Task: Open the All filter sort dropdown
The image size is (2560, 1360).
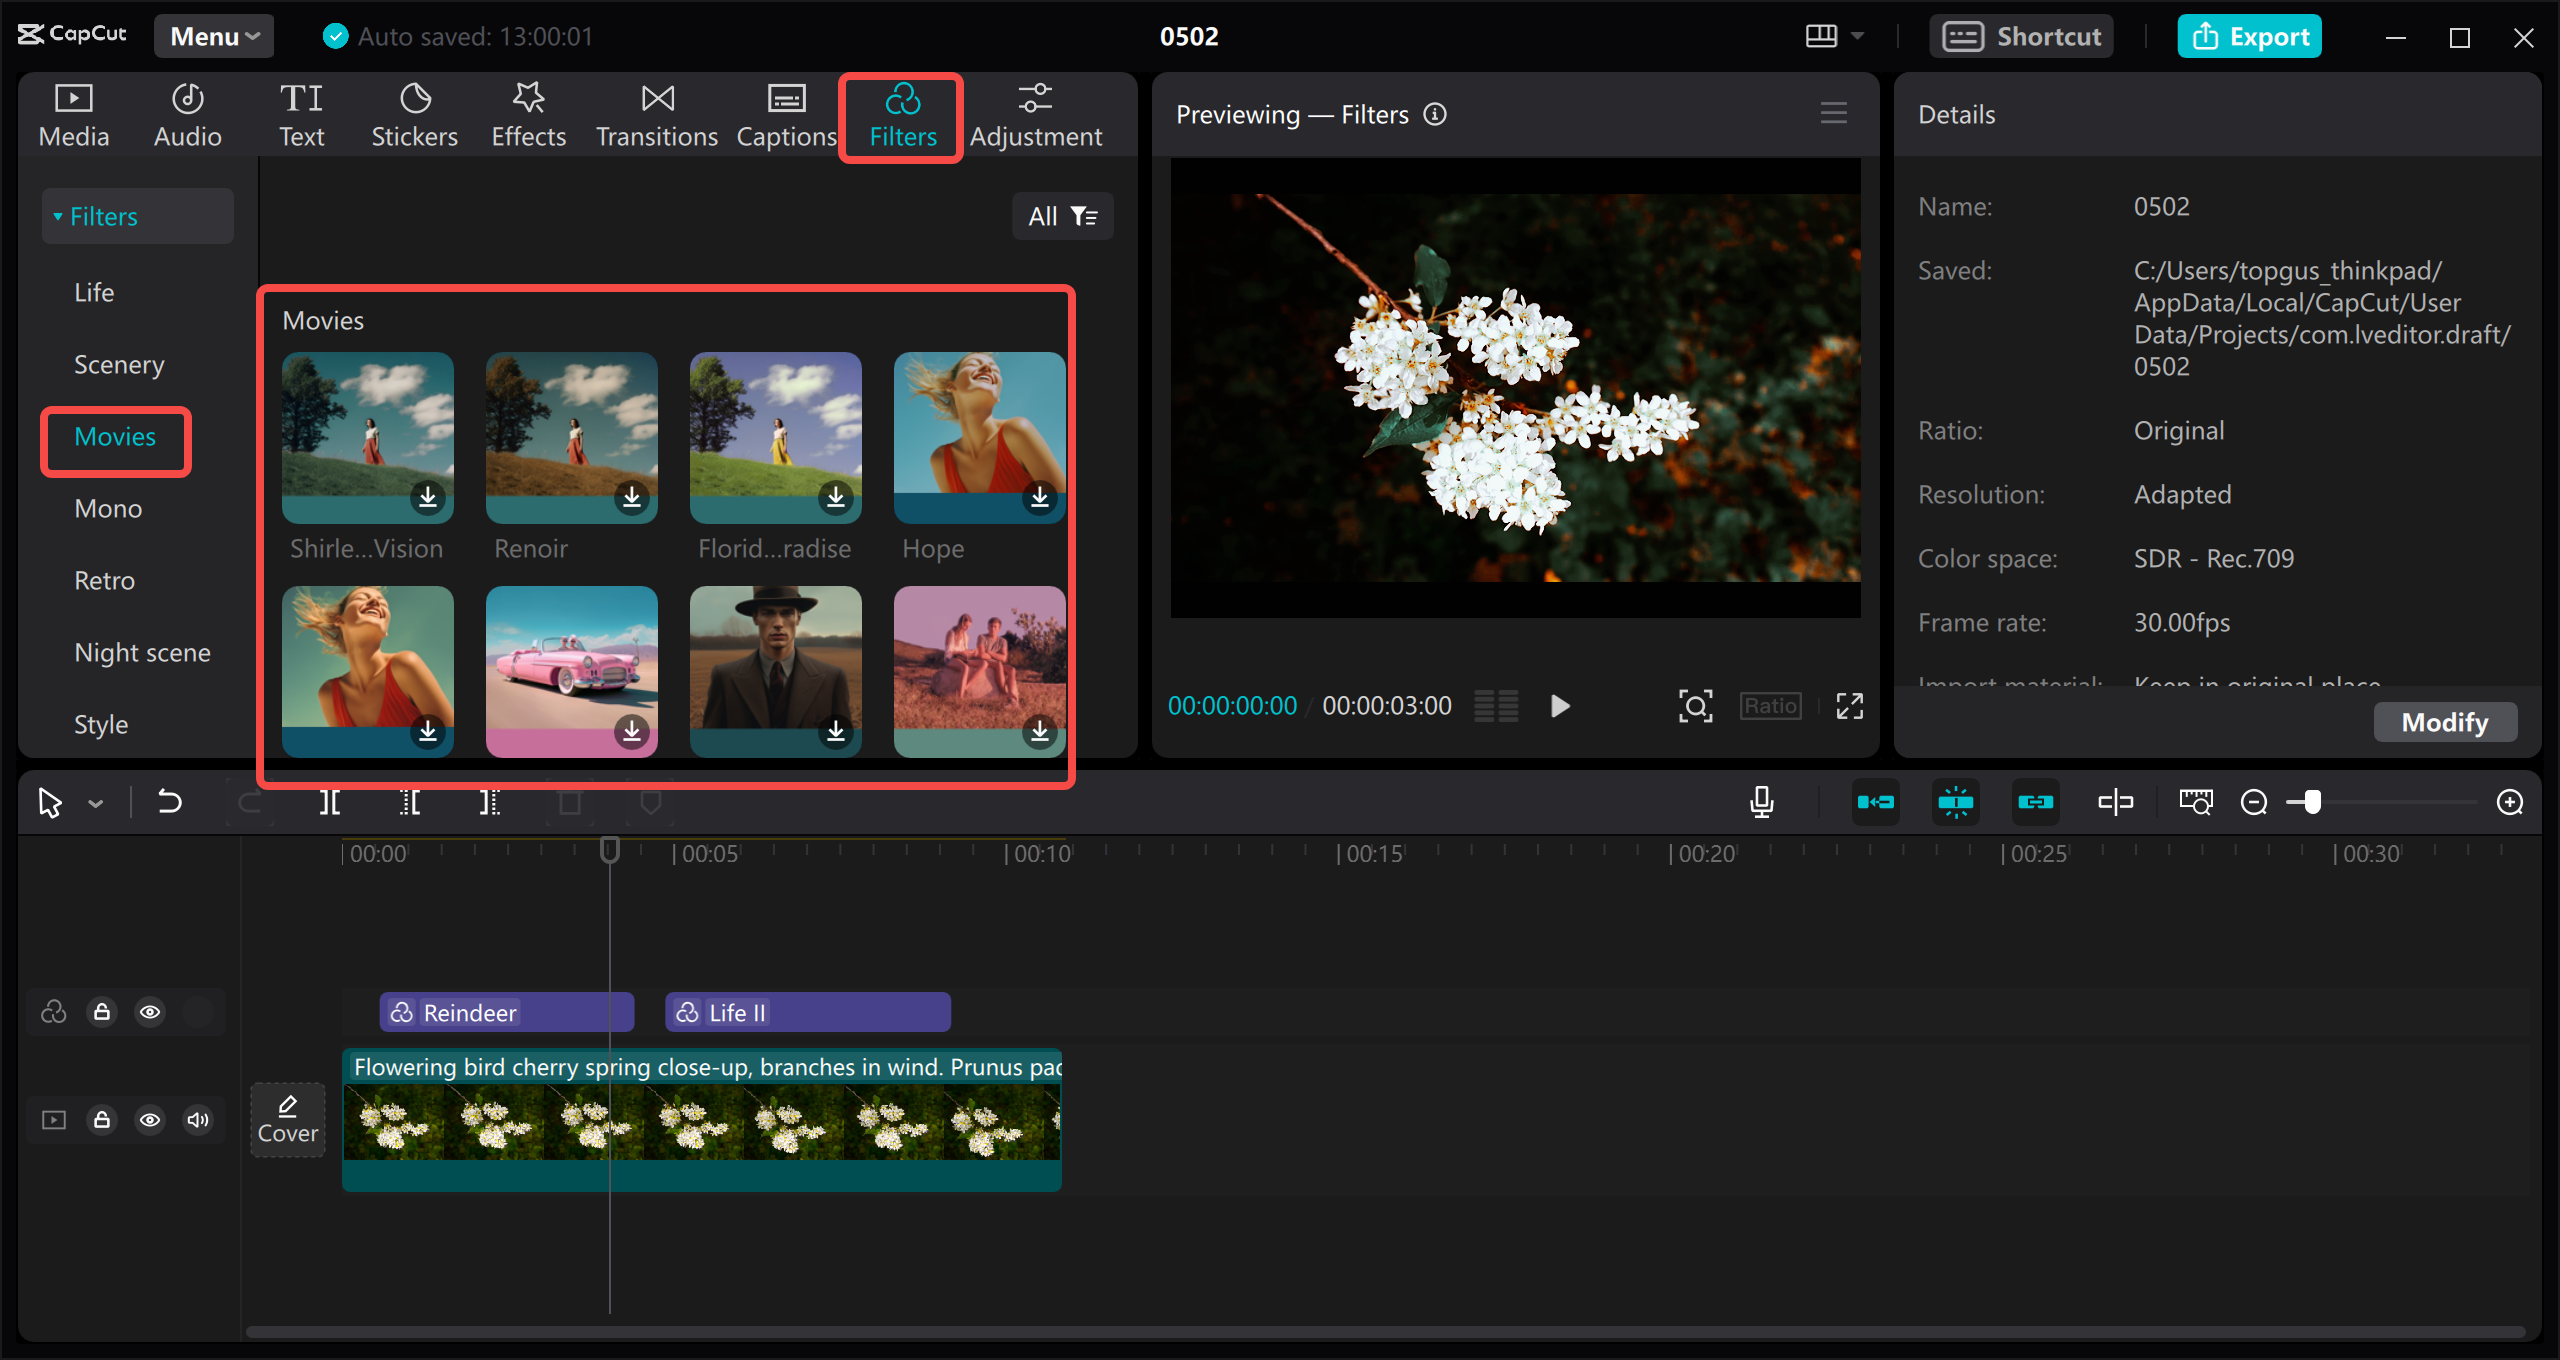Action: (x=1062, y=216)
